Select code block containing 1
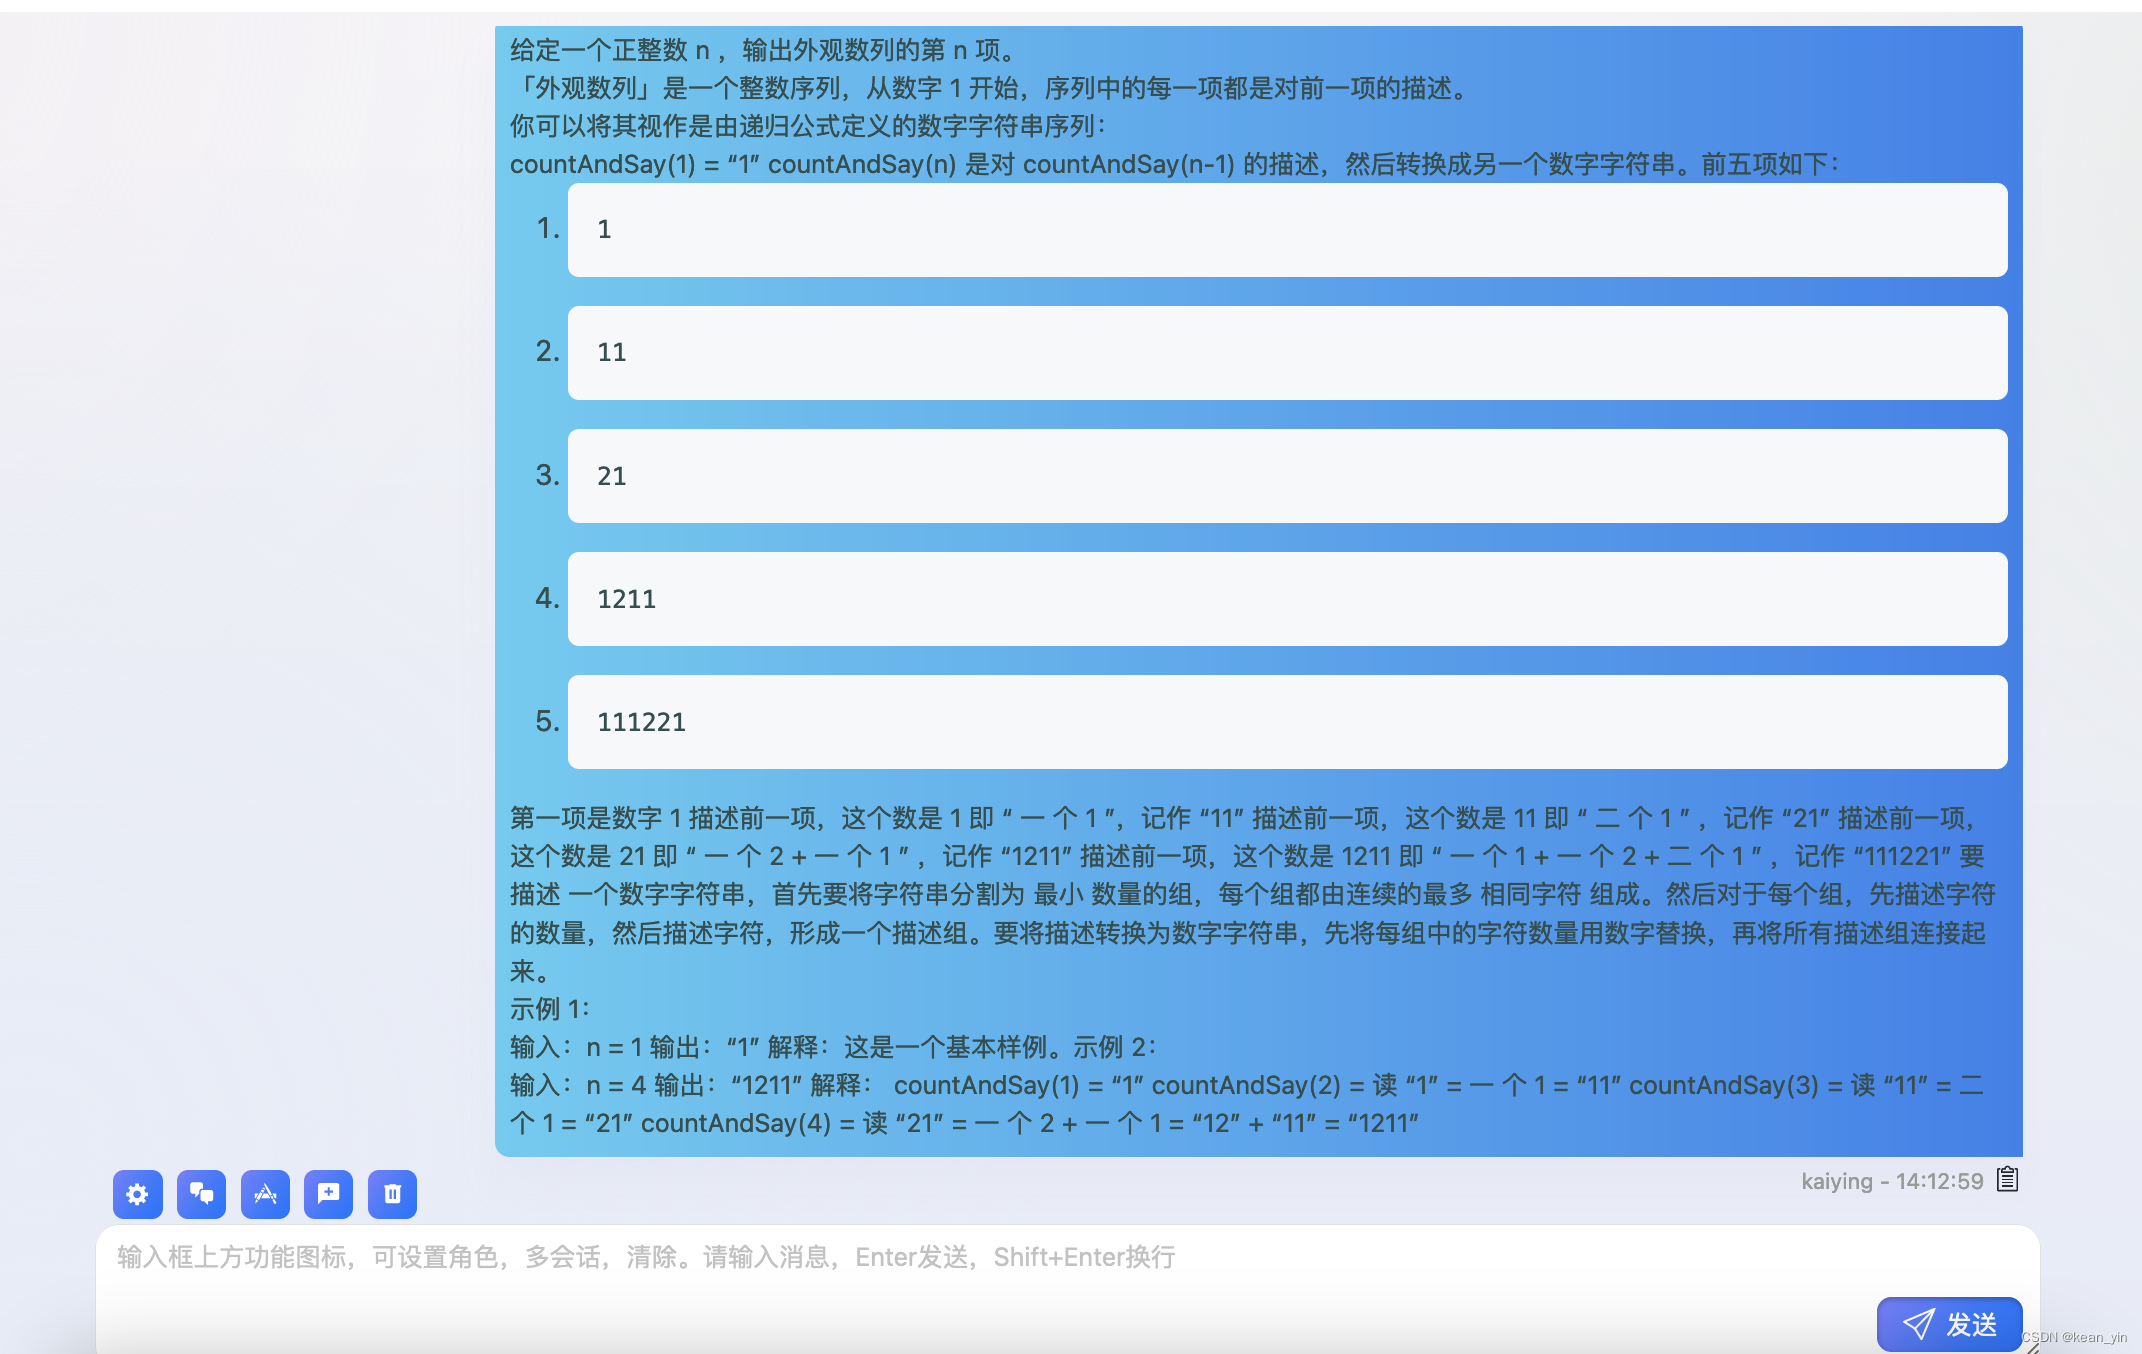2142x1354 pixels. coord(1287,230)
